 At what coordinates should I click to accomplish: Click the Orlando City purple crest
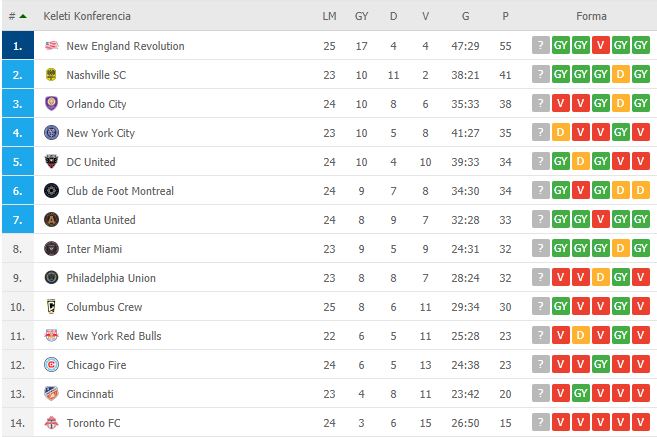tap(51, 103)
